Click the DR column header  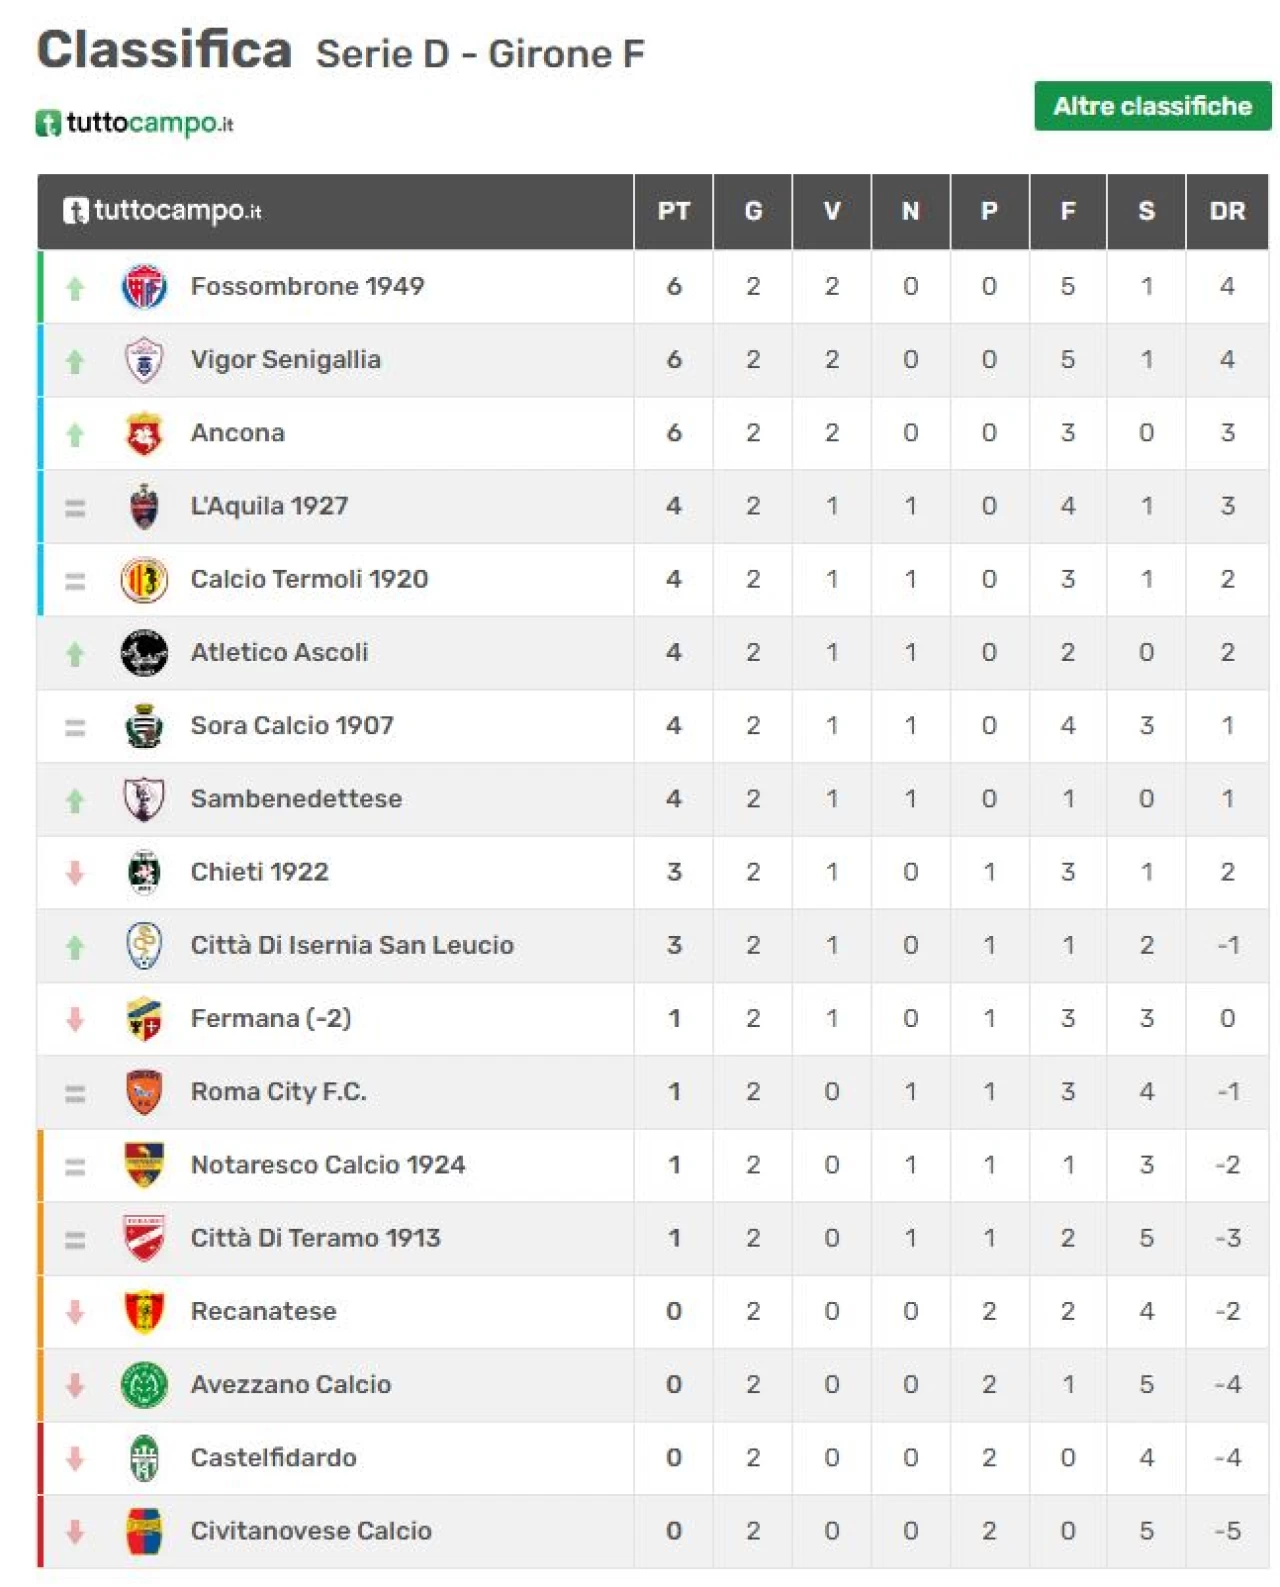[x=1227, y=211]
